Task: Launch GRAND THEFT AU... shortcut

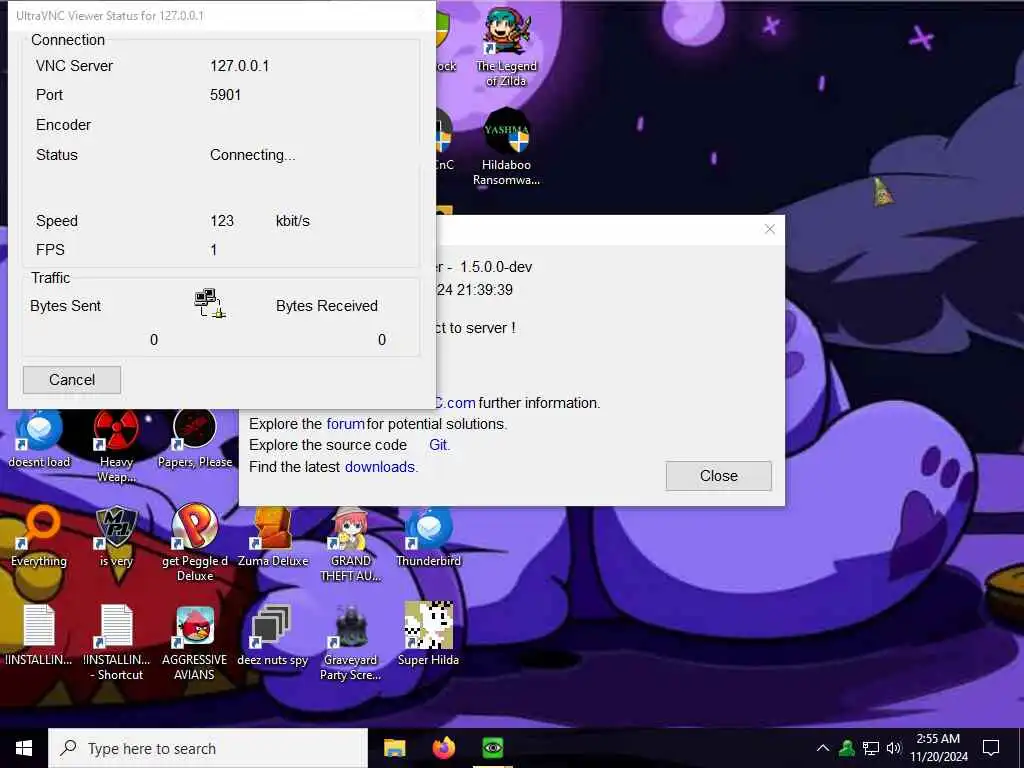Action: click(351, 545)
